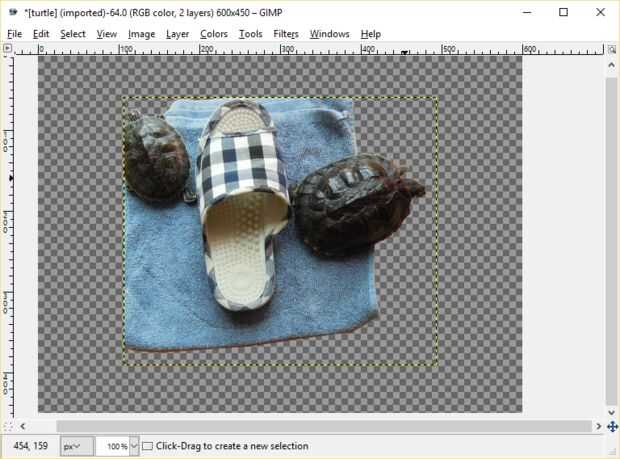This screenshot has width=620, height=459.
Task: Open the View menu
Action: coord(107,34)
